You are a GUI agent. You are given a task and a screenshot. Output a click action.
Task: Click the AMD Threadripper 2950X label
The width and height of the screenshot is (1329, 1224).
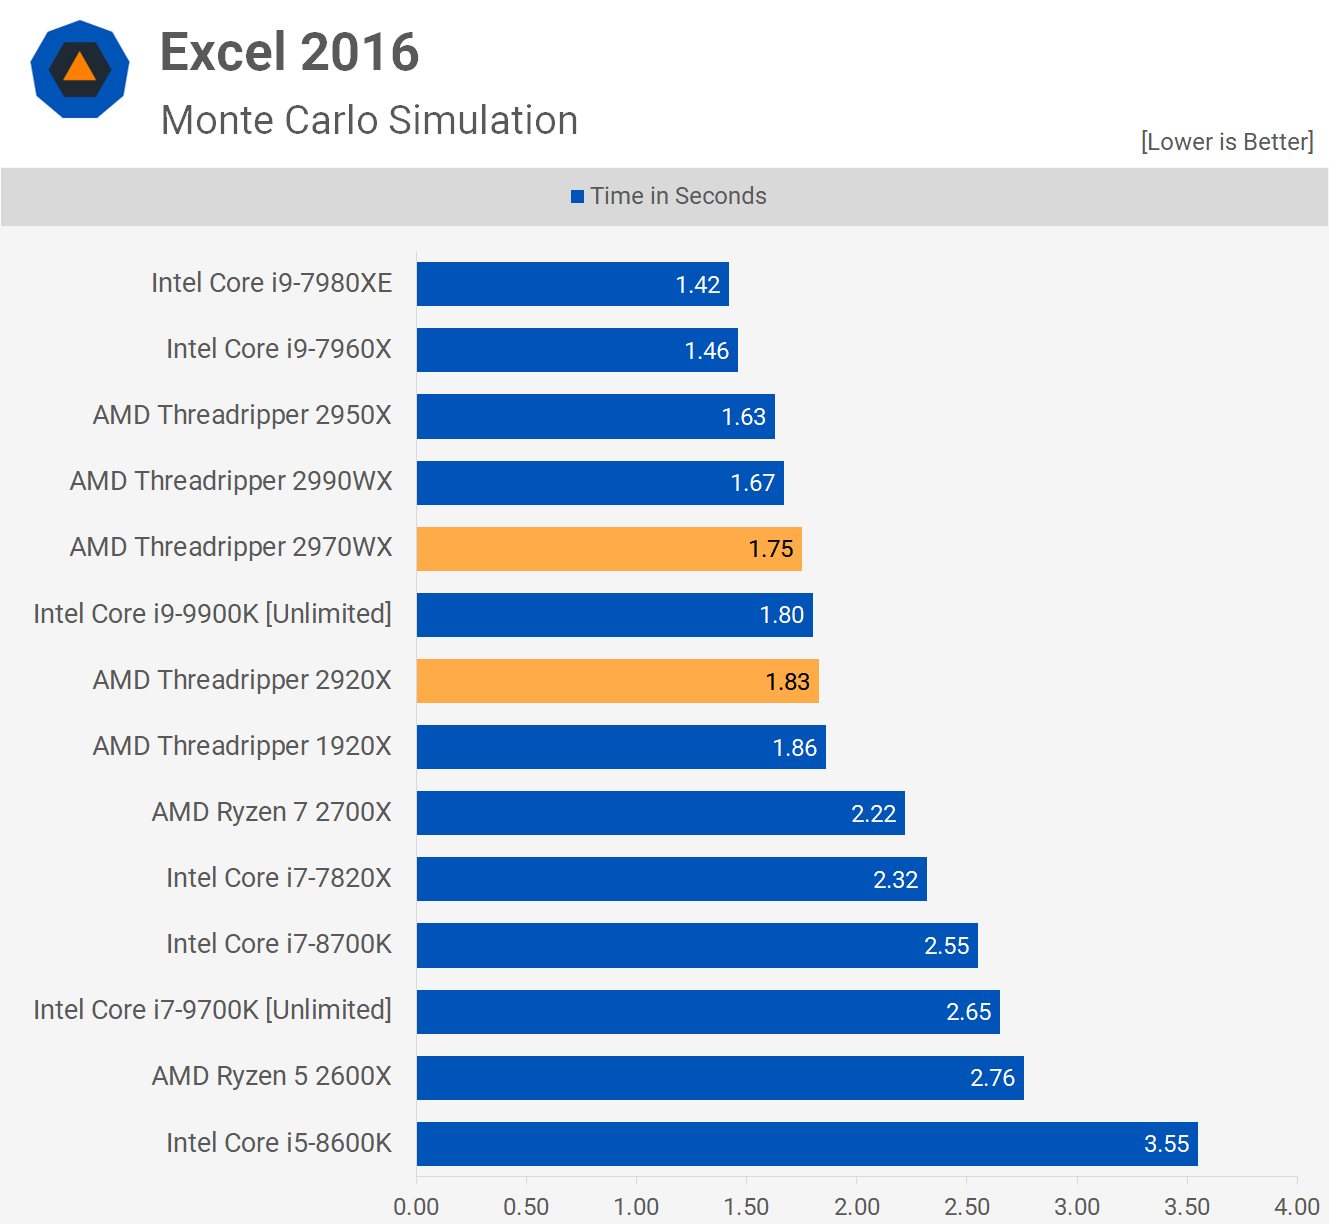(242, 415)
